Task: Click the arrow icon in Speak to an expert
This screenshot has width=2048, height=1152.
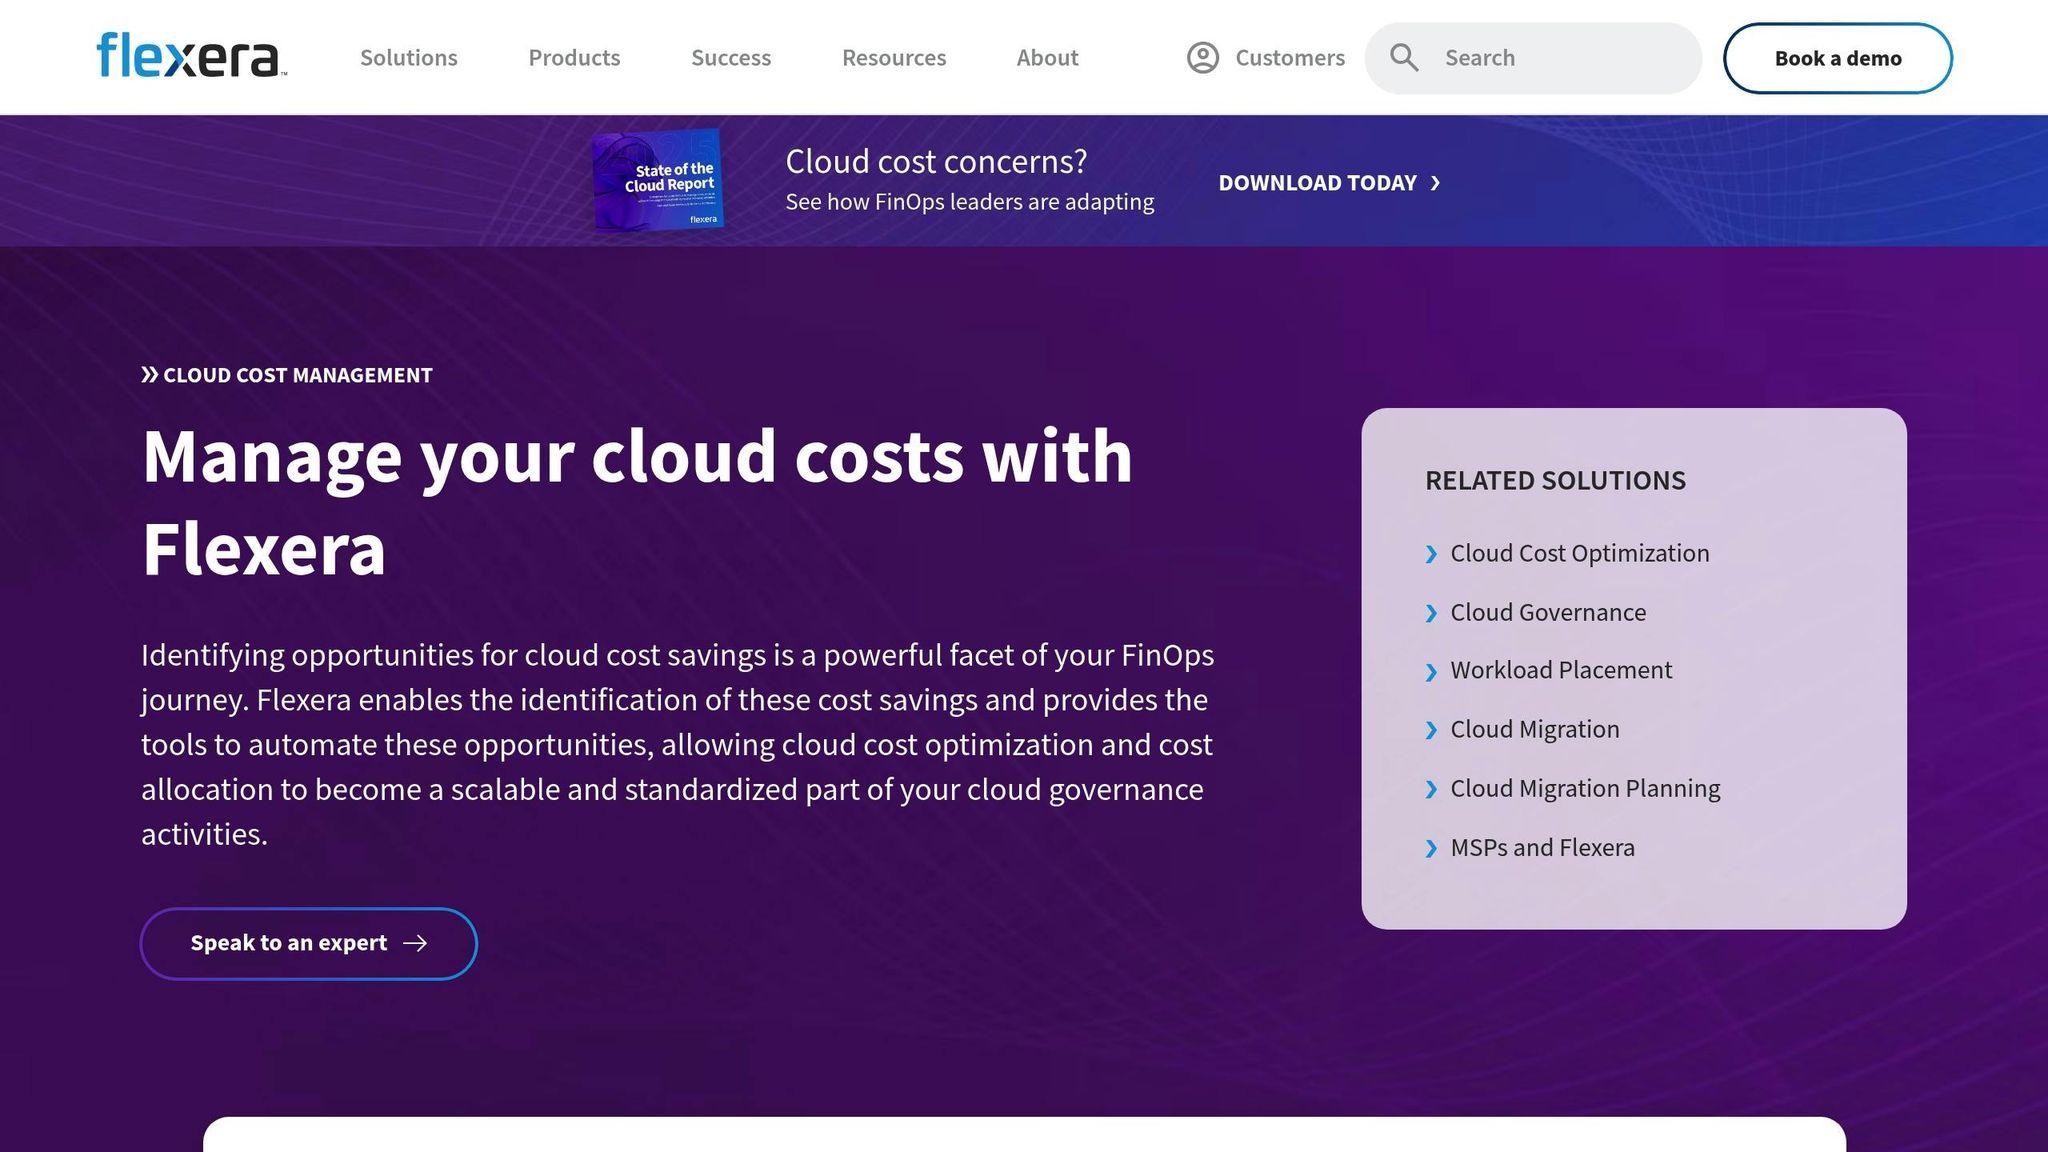Action: (x=415, y=943)
